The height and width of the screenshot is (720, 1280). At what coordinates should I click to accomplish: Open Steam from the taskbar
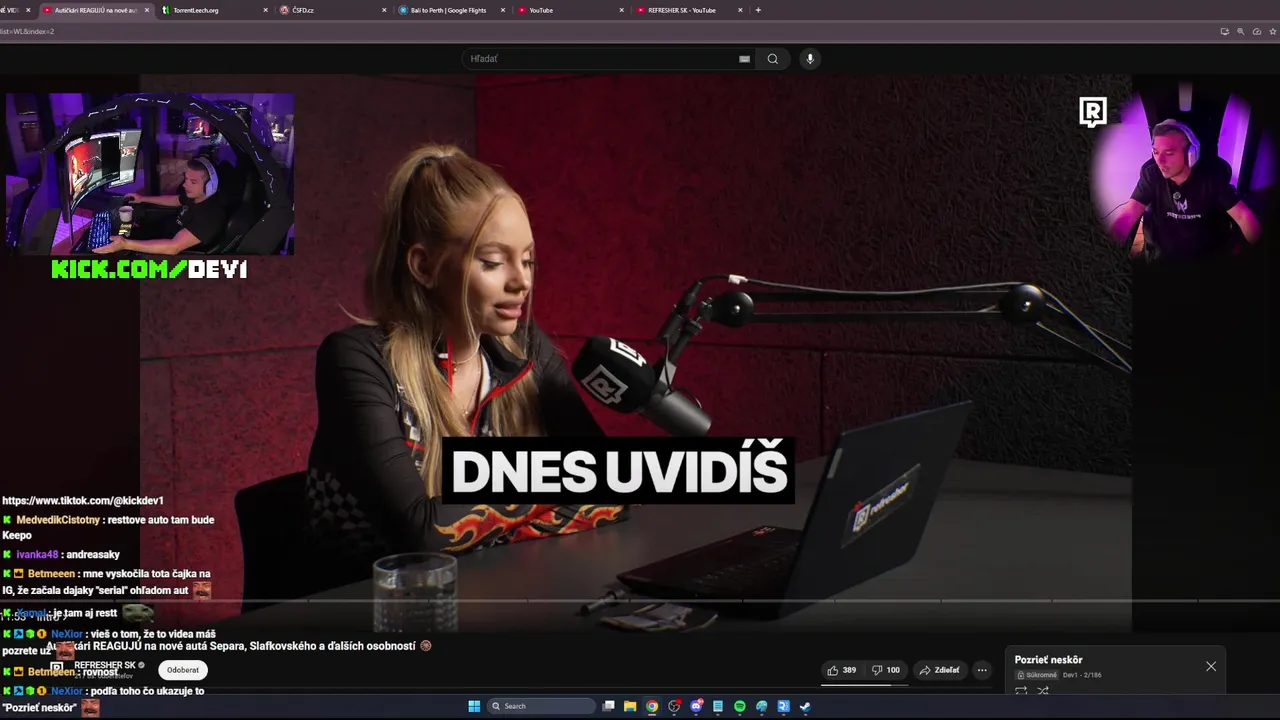pyautogui.click(x=805, y=706)
